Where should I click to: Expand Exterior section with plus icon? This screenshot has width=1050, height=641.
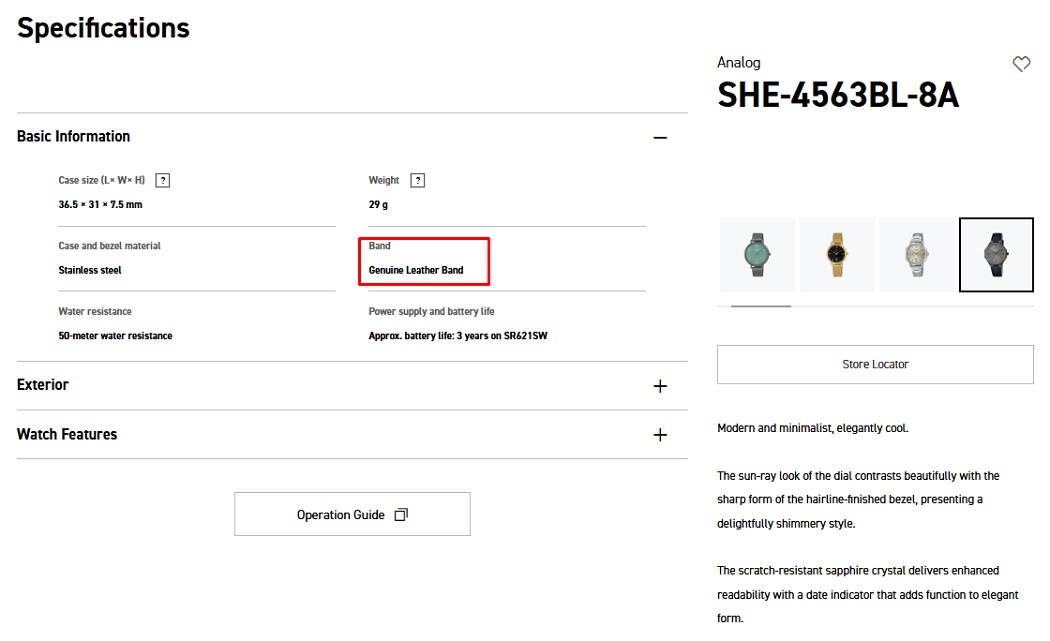point(660,386)
